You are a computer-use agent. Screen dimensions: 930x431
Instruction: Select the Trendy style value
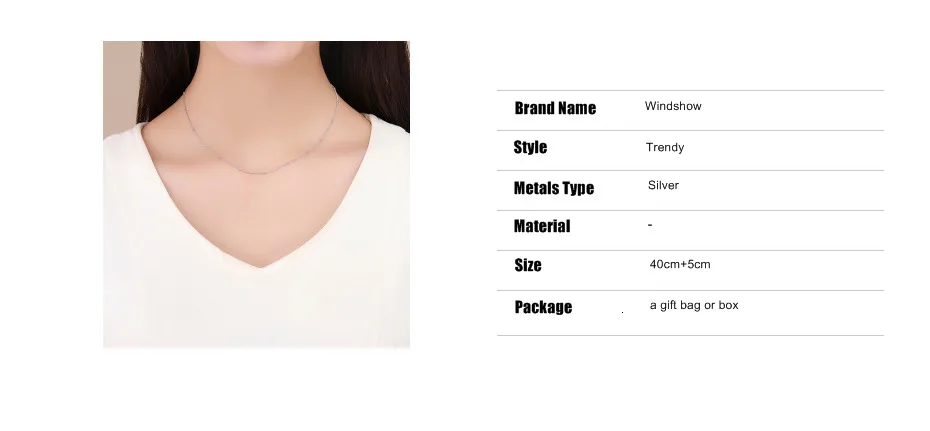(665, 148)
